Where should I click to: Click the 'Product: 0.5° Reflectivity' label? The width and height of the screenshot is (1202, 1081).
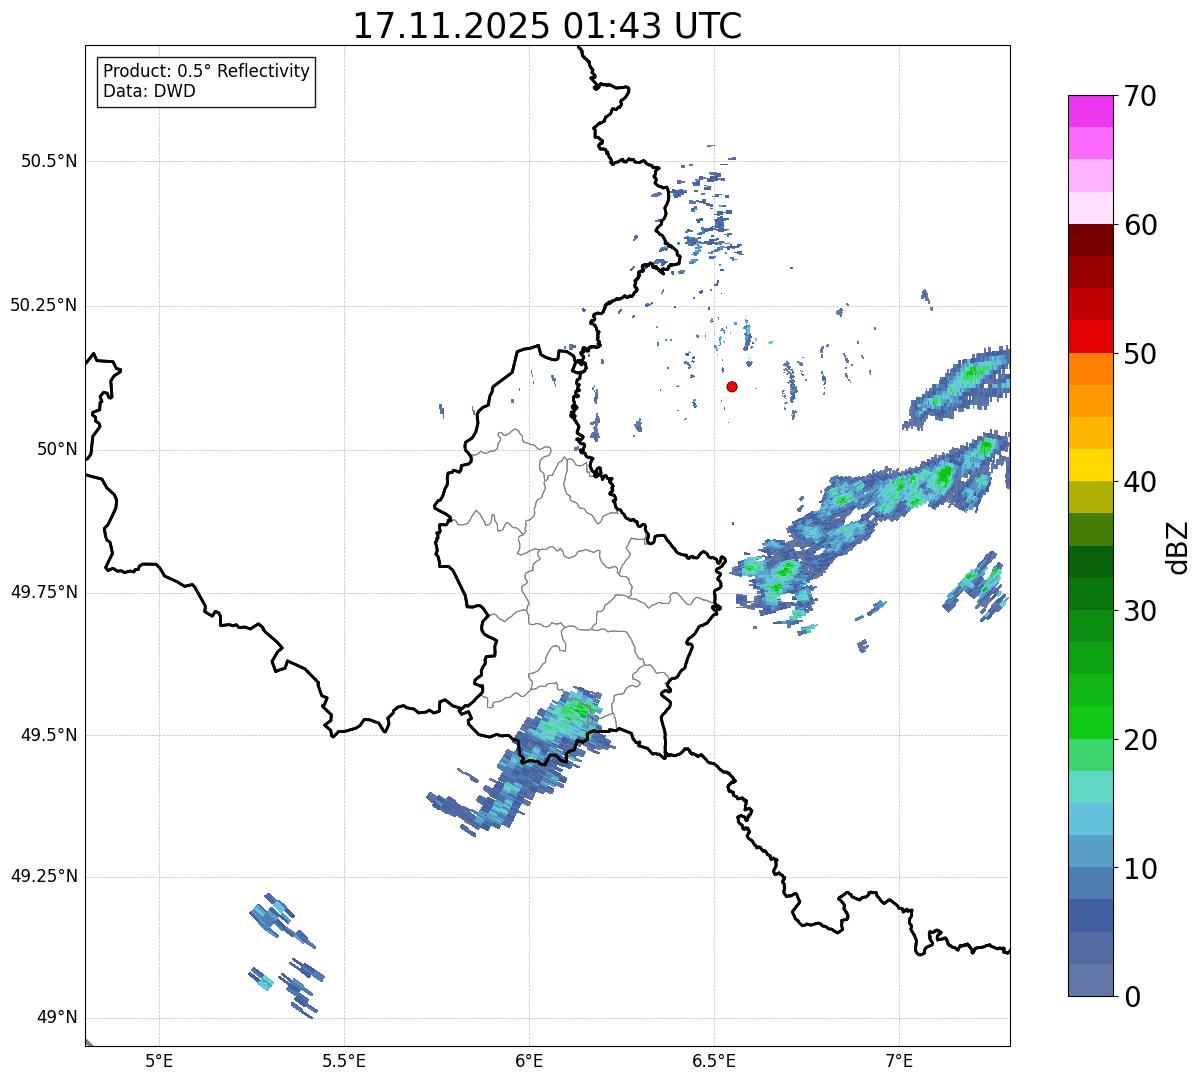point(206,72)
